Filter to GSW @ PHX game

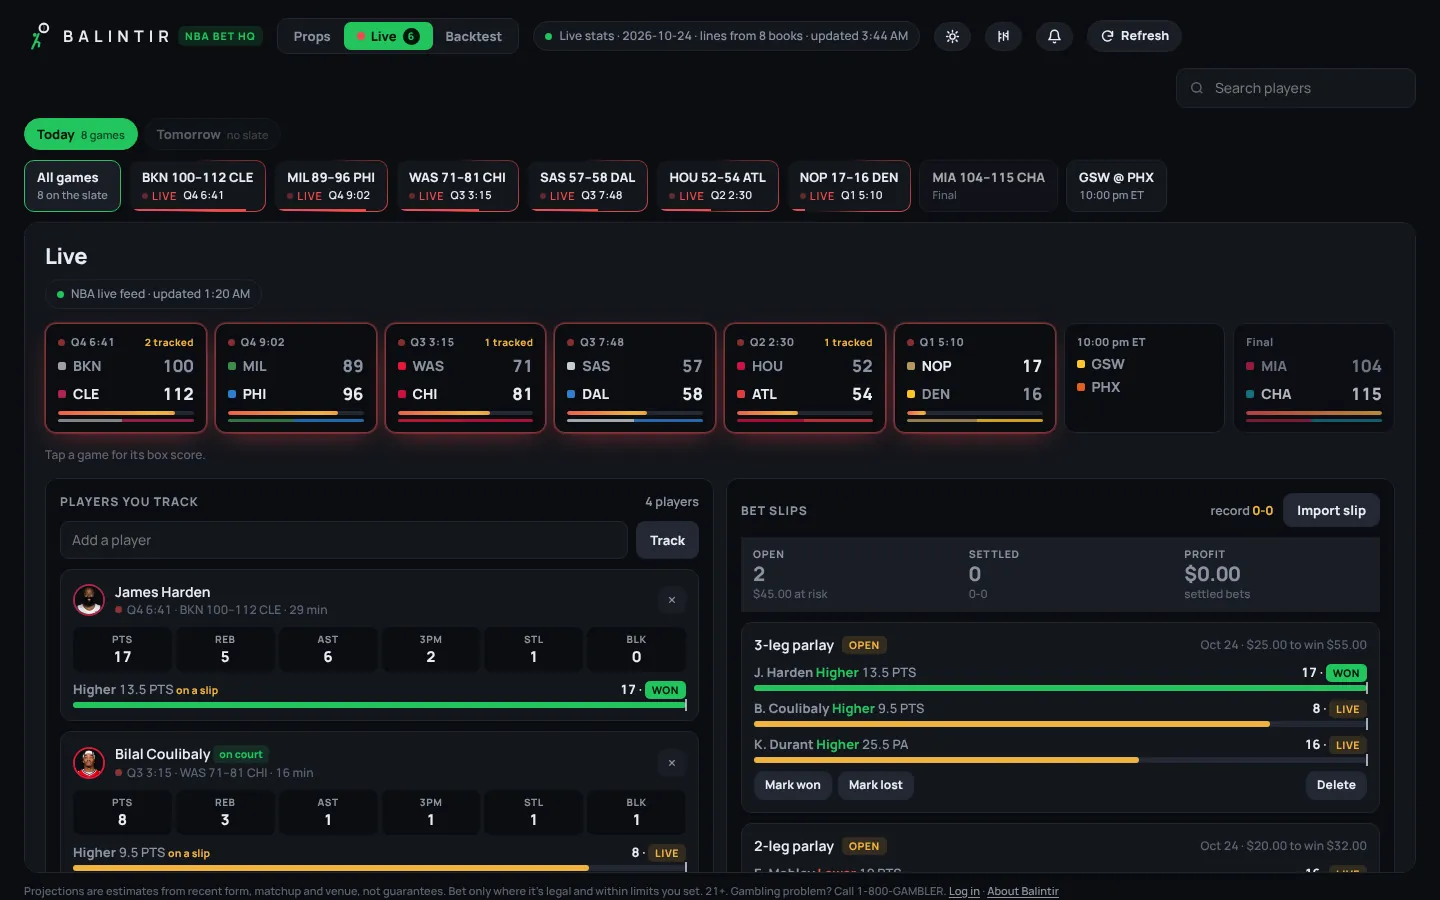tap(1116, 186)
